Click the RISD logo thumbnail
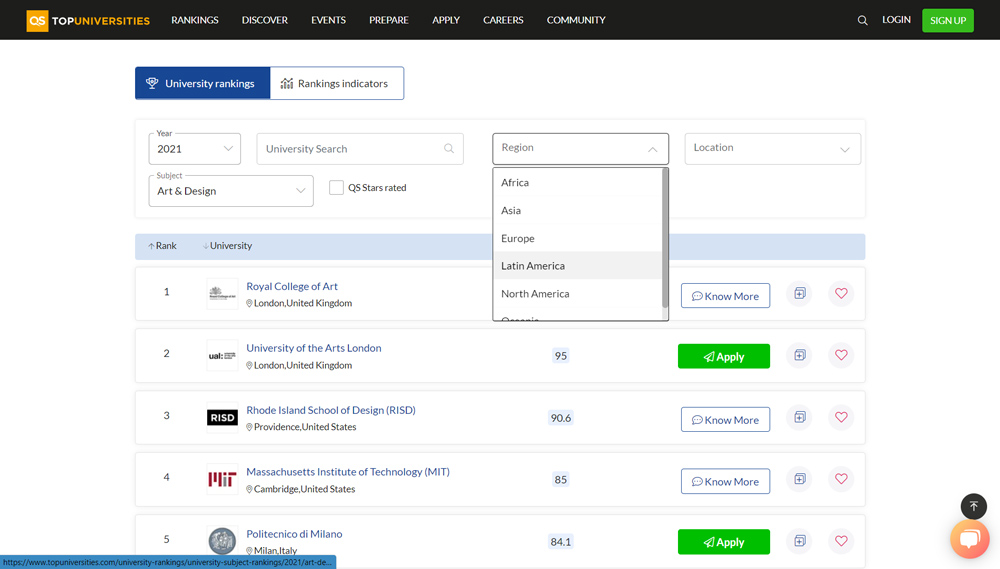This screenshot has width=1000, height=569. [222, 417]
